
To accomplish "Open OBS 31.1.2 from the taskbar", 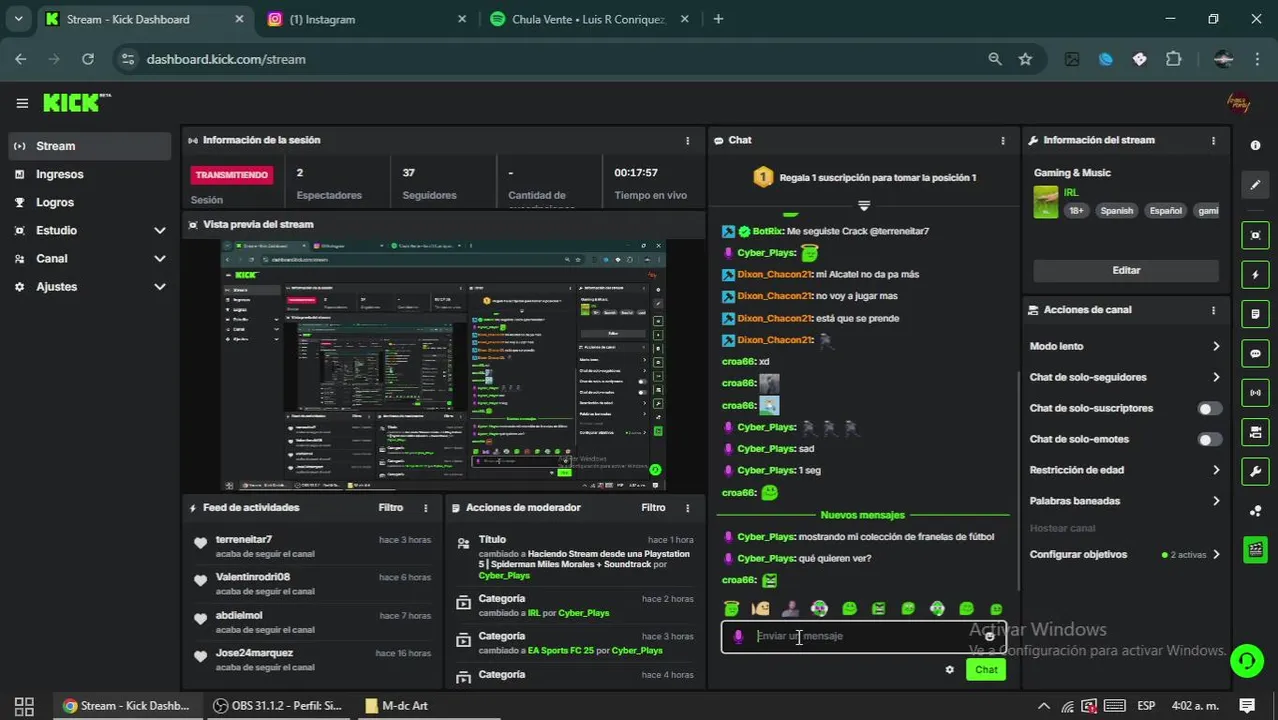I will point(278,706).
